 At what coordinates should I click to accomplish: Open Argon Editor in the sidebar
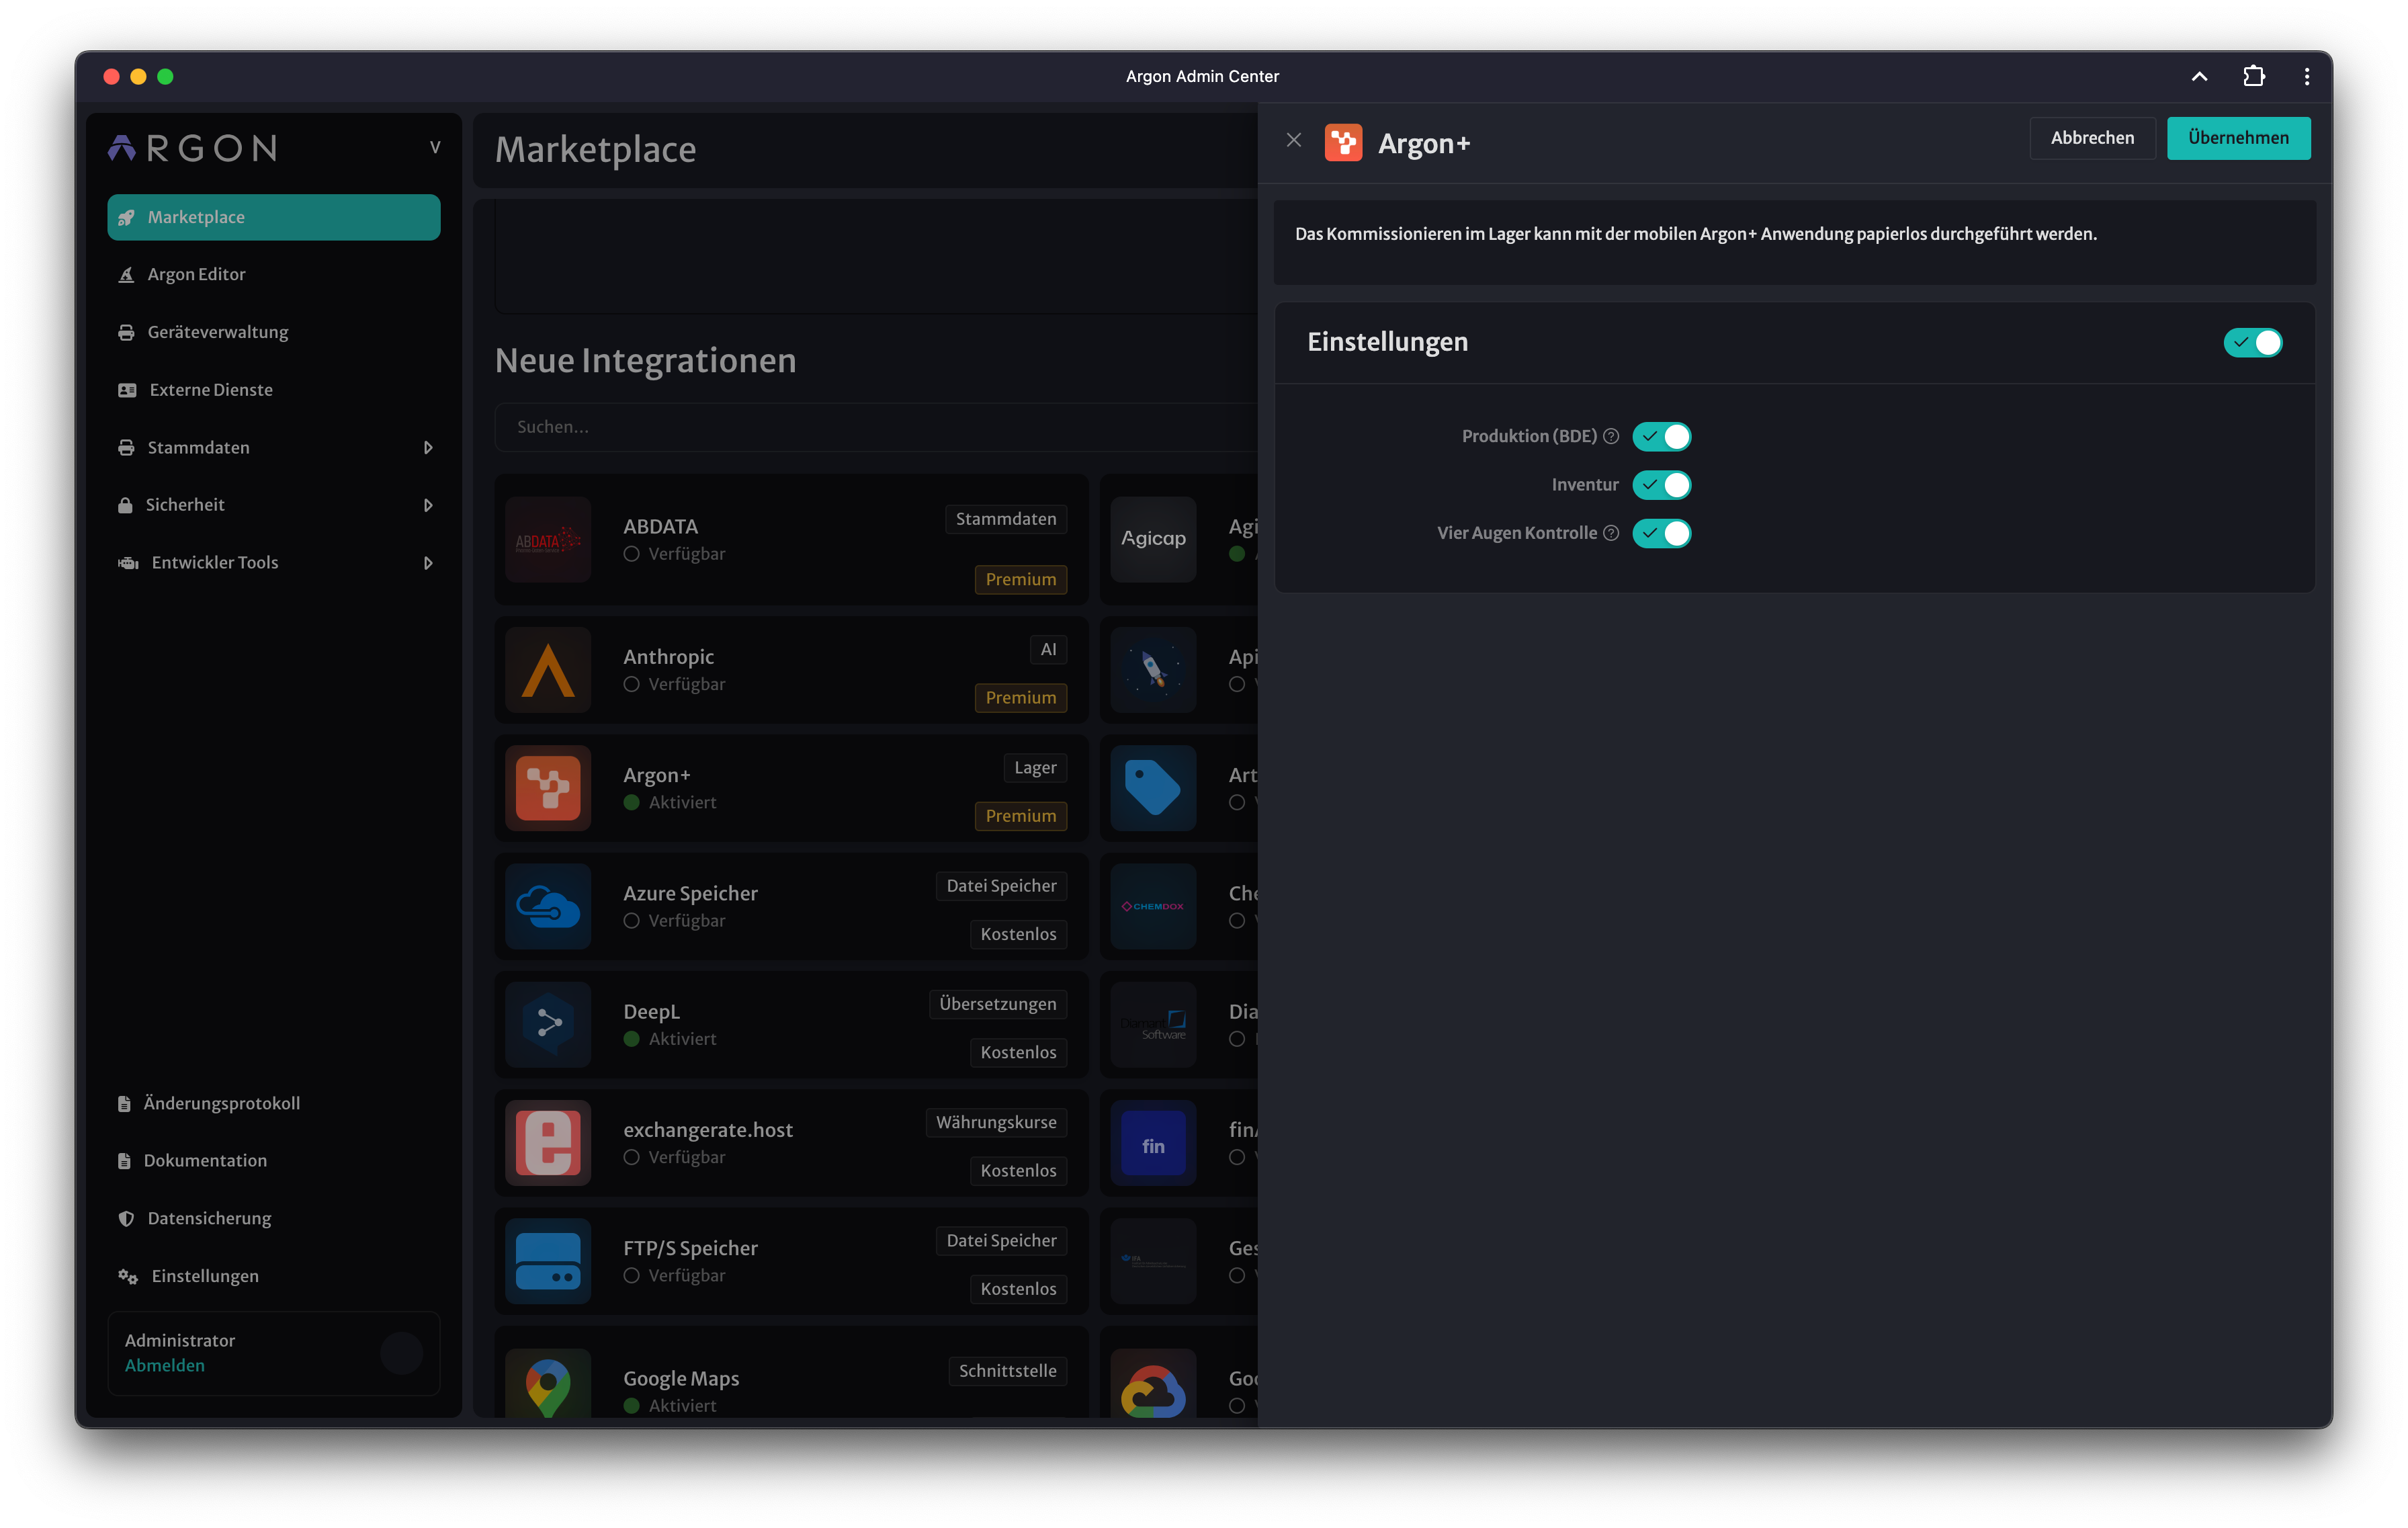tap(273, 274)
